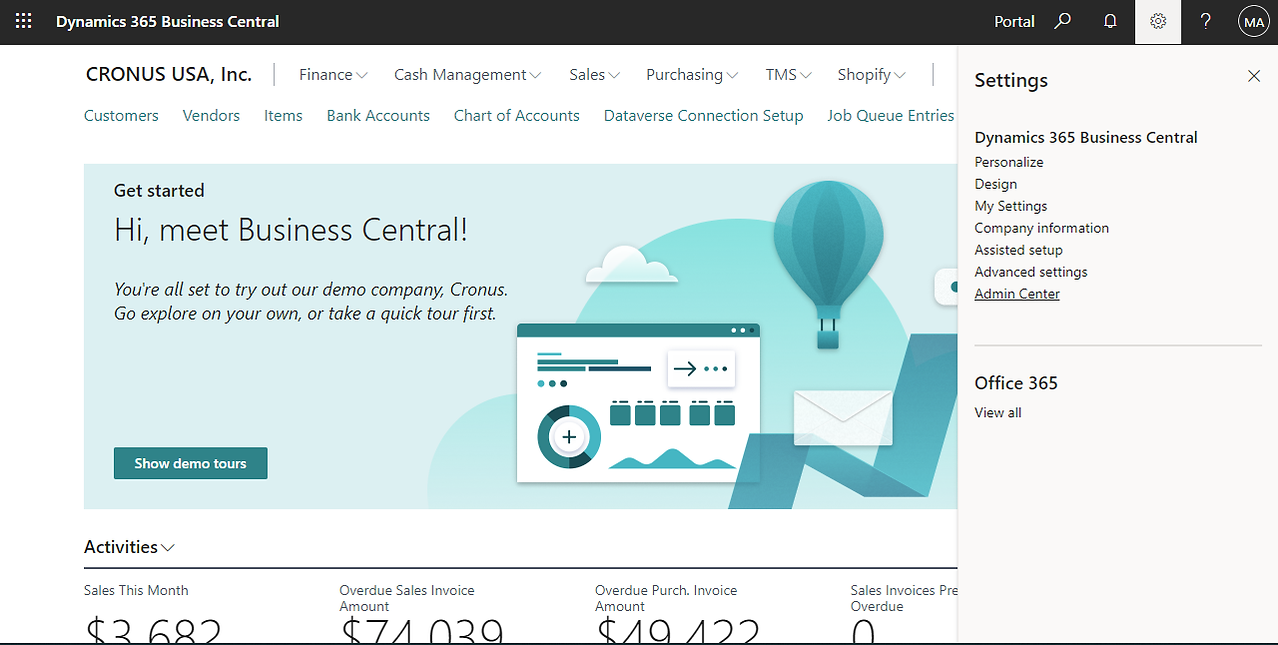Click the search magnifier icon
This screenshot has width=1278, height=645.
[x=1063, y=21]
